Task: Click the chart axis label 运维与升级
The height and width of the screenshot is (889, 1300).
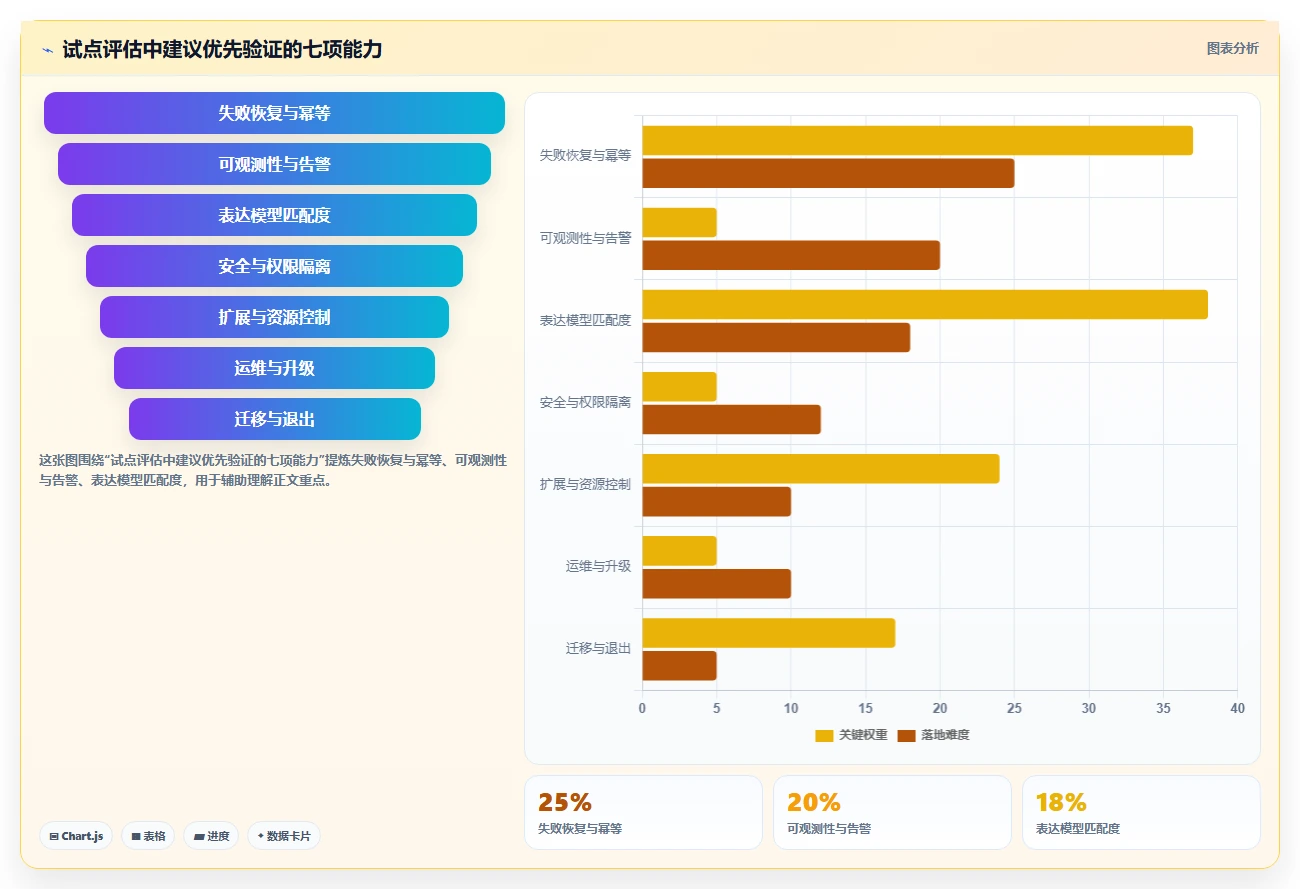Action: (598, 566)
